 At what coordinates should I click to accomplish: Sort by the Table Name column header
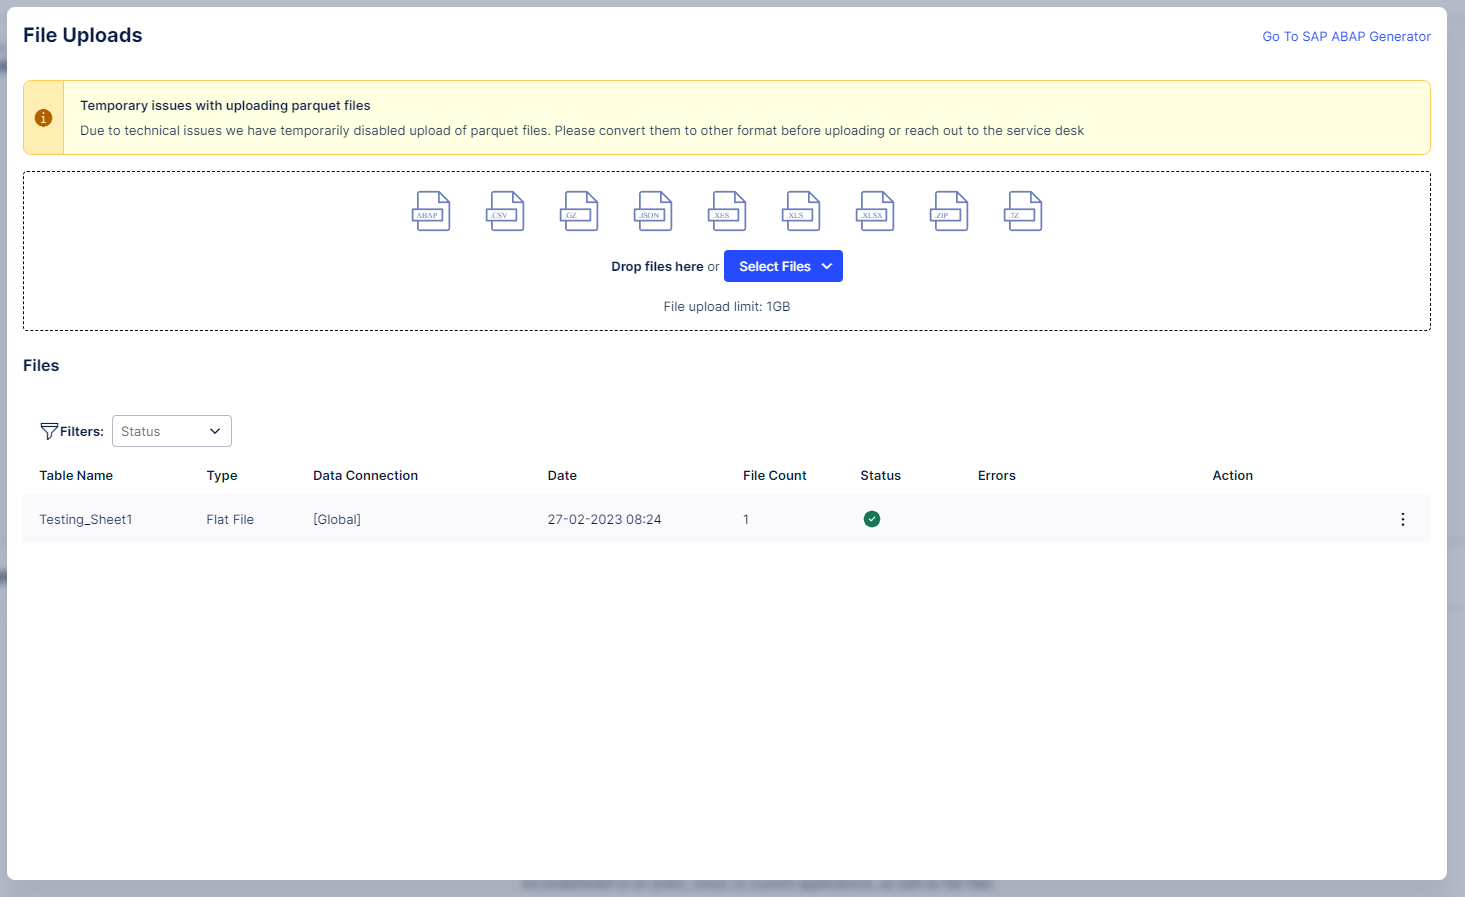coord(76,476)
